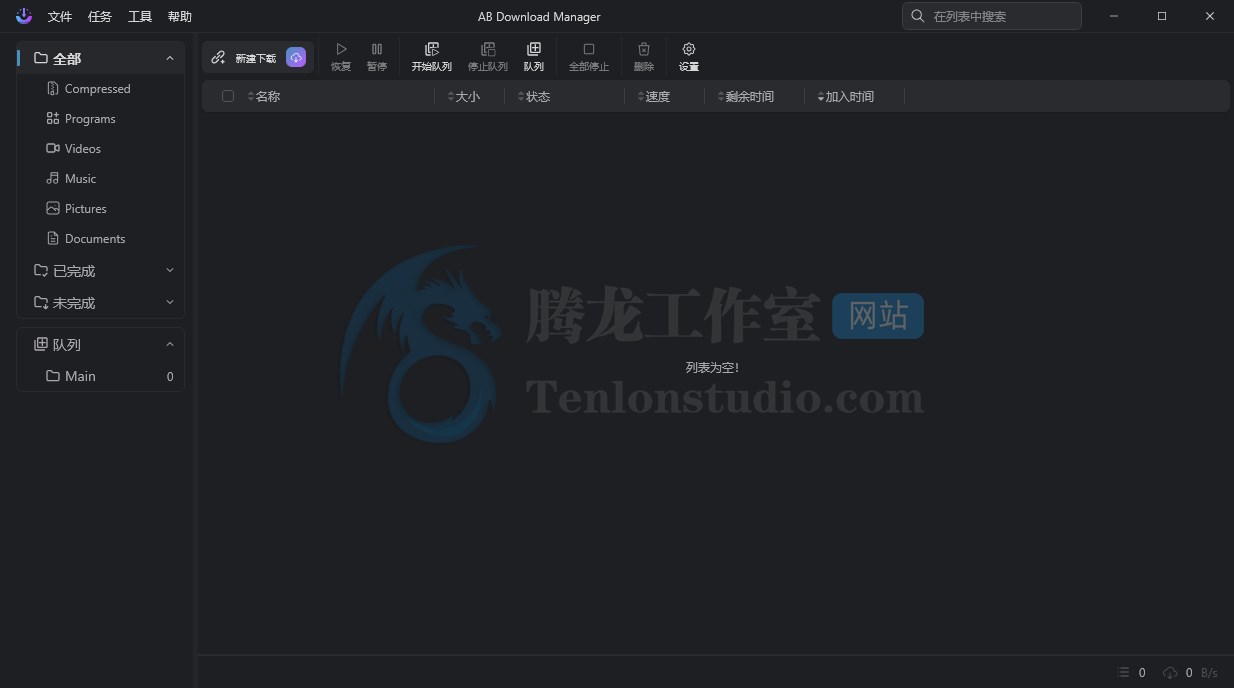The height and width of the screenshot is (688, 1234).
Task: Tick the select-all checkbox in table header
Action: point(228,96)
